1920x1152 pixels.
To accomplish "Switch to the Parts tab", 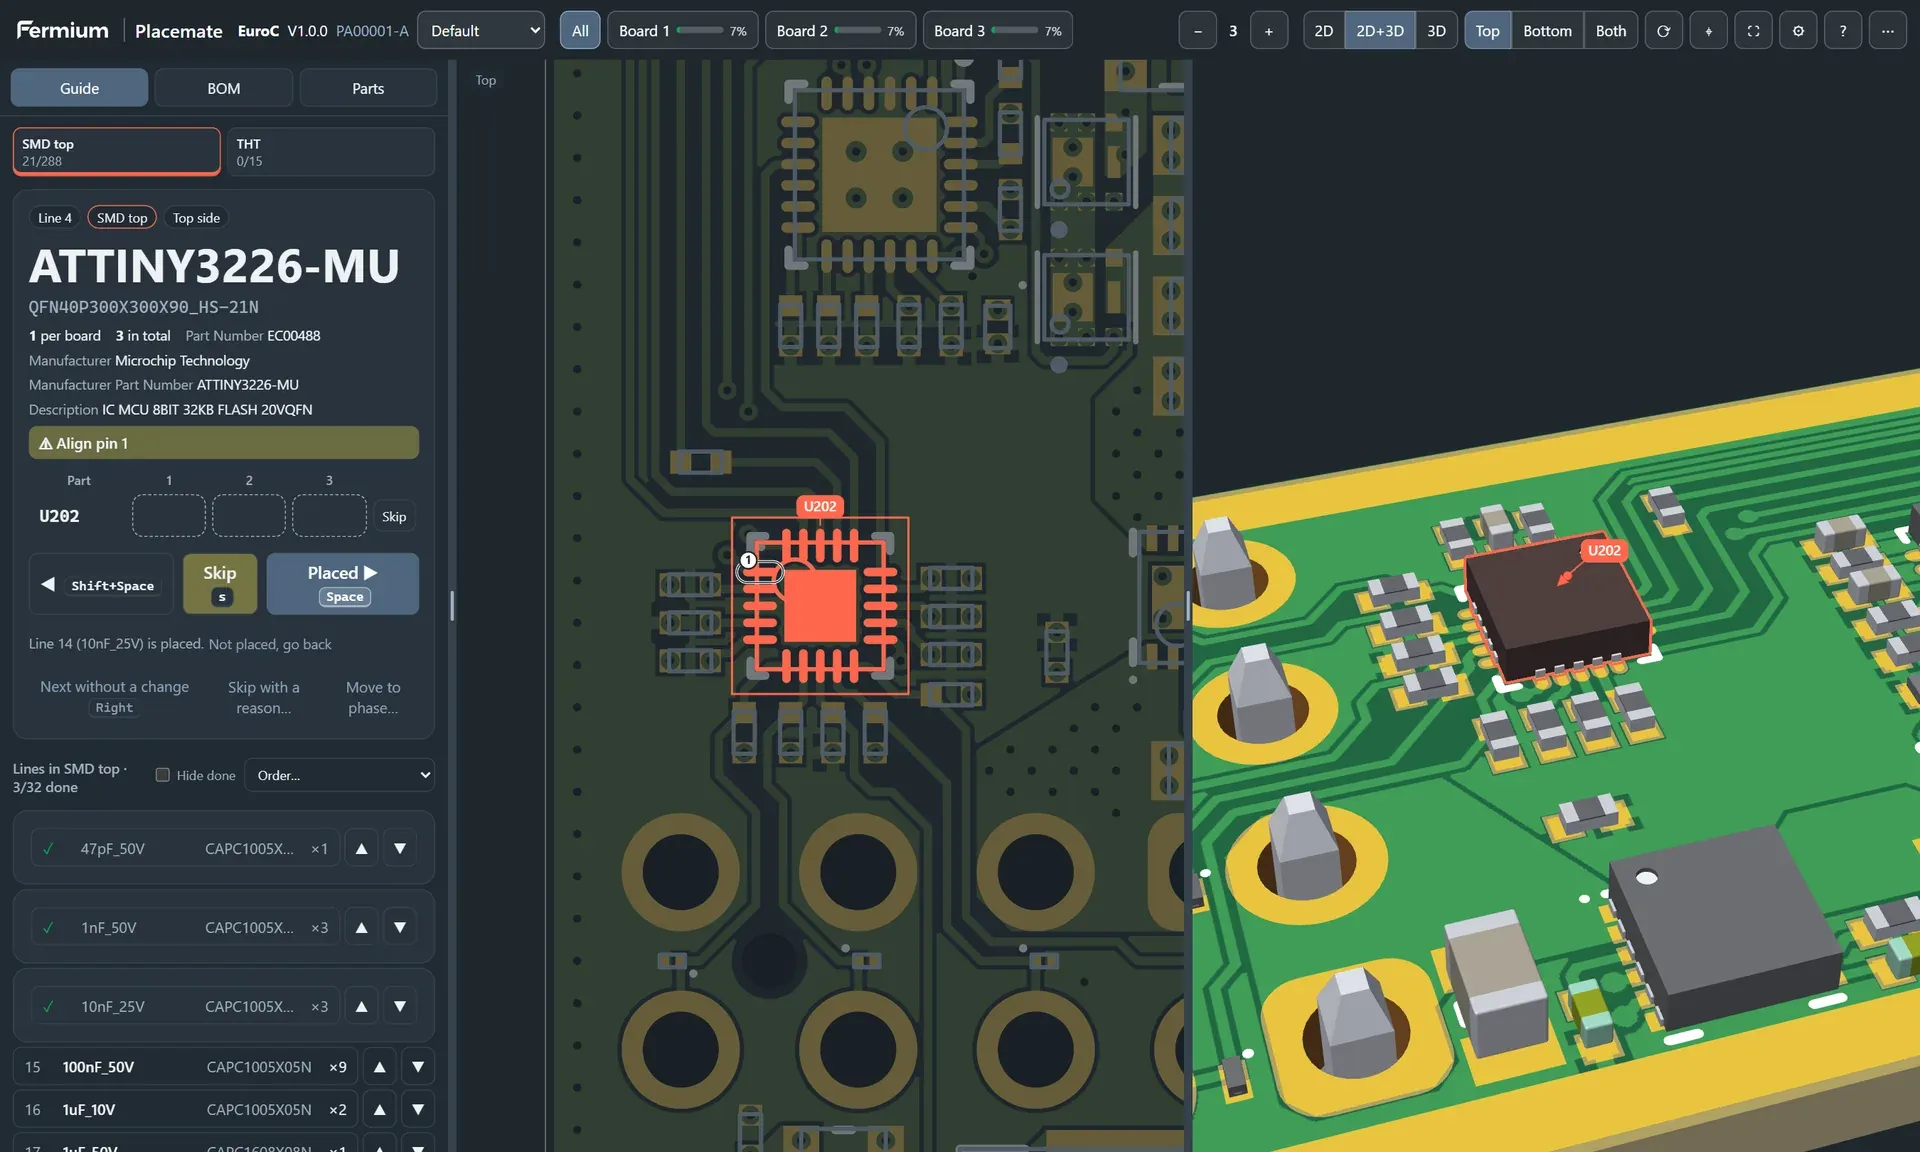I will pyautogui.click(x=368, y=88).
